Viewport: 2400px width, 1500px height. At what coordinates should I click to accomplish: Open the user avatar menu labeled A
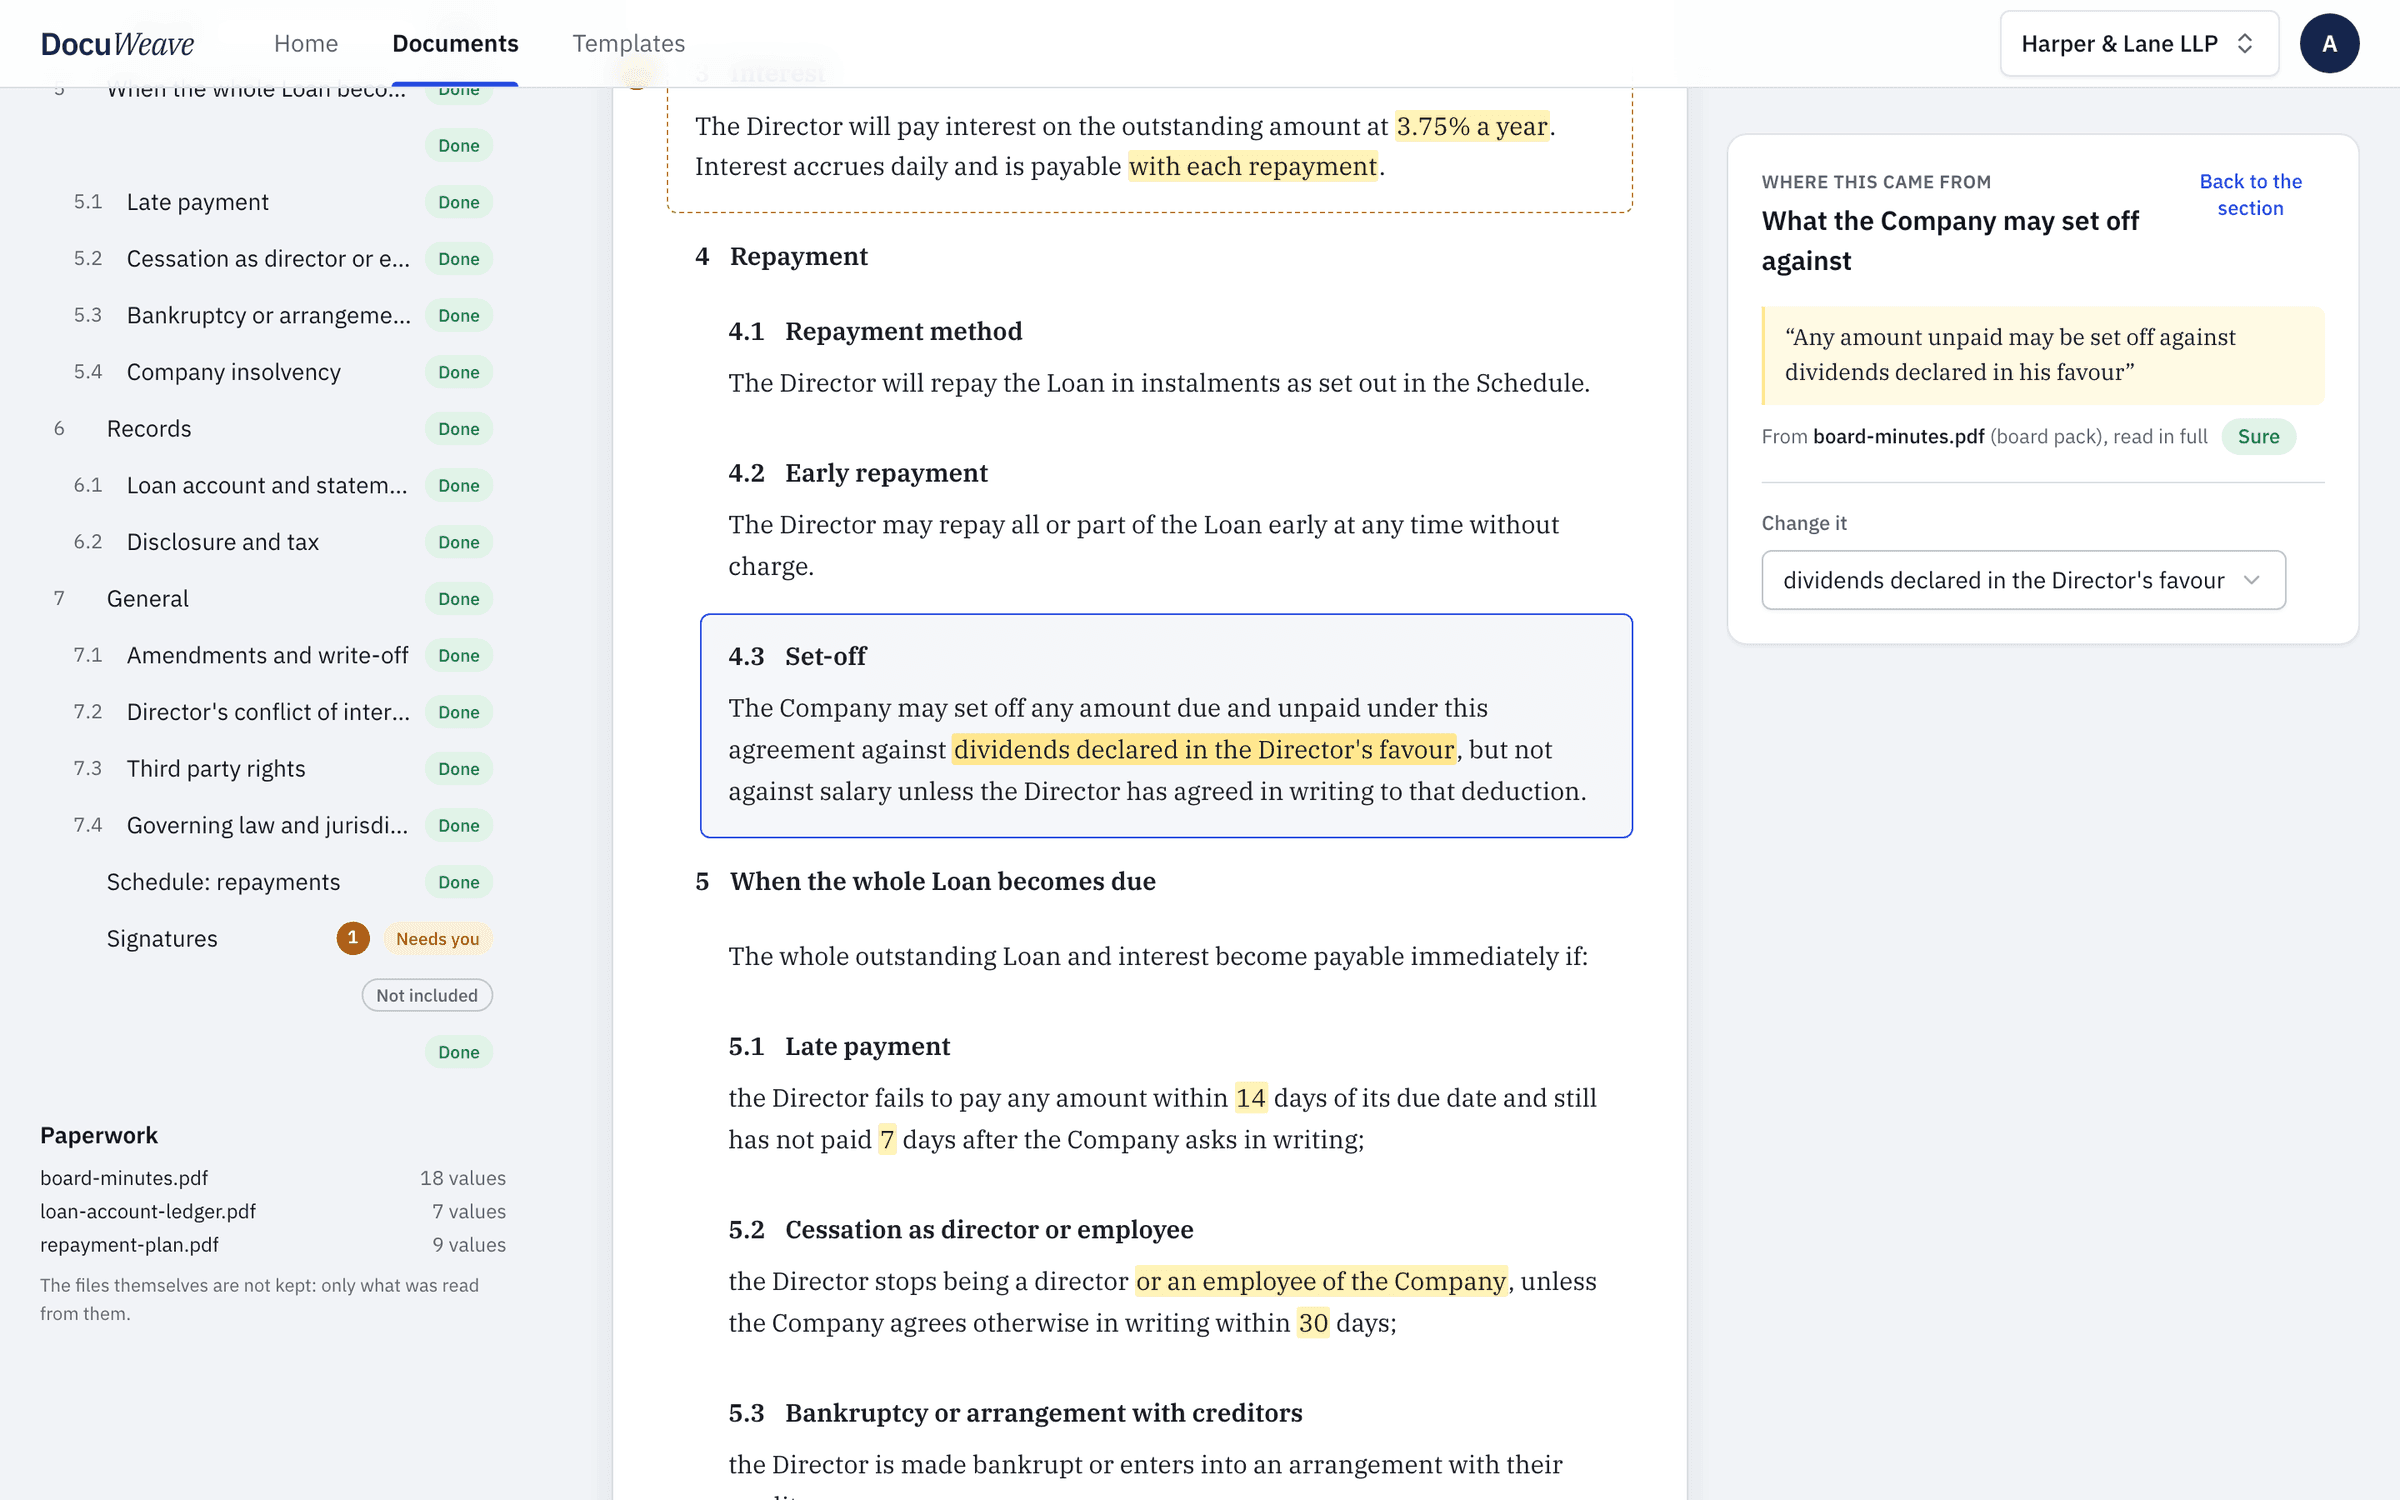point(2329,43)
